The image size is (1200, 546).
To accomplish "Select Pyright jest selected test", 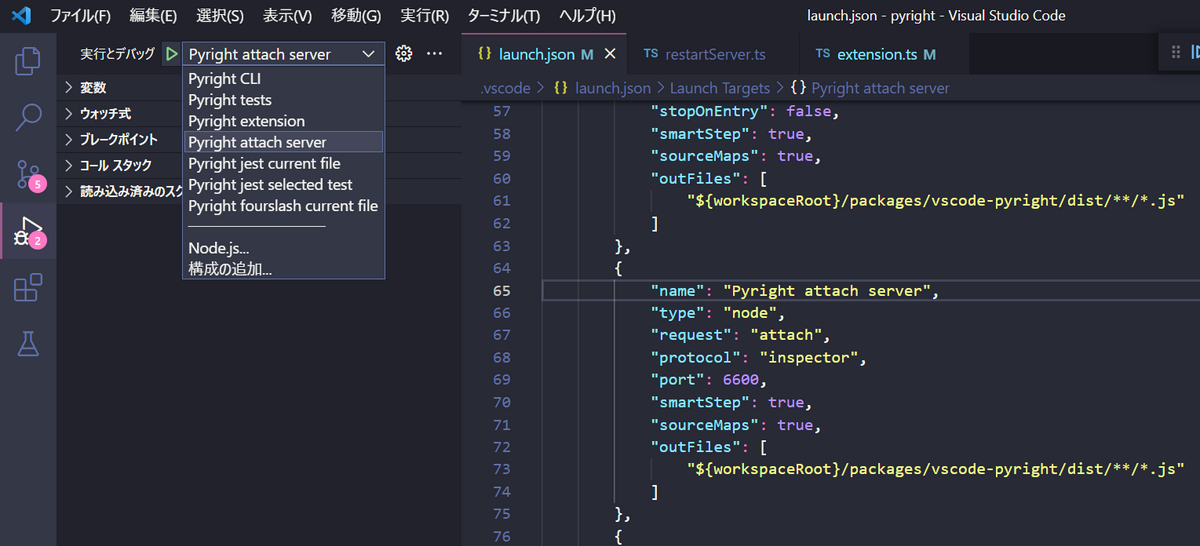I will click(x=283, y=184).
